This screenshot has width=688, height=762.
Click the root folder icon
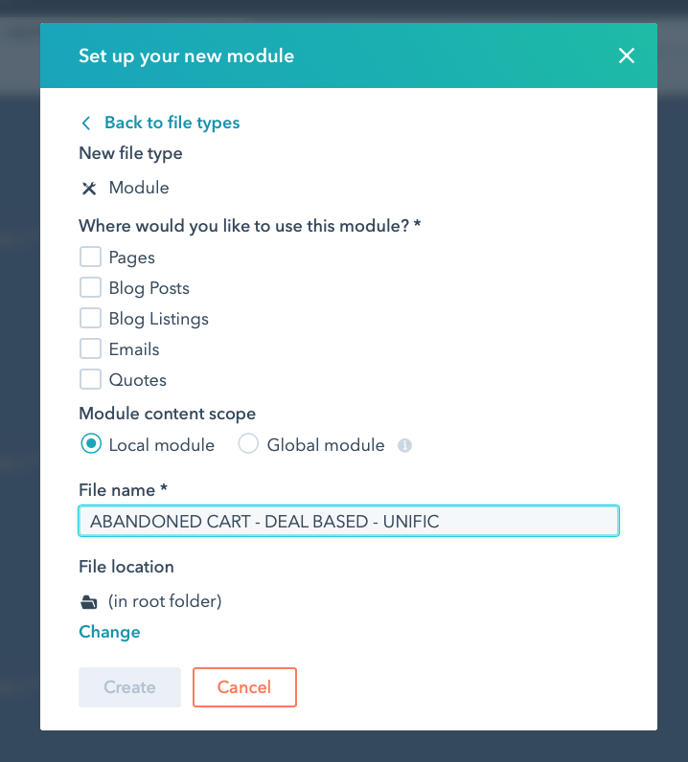[89, 602]
